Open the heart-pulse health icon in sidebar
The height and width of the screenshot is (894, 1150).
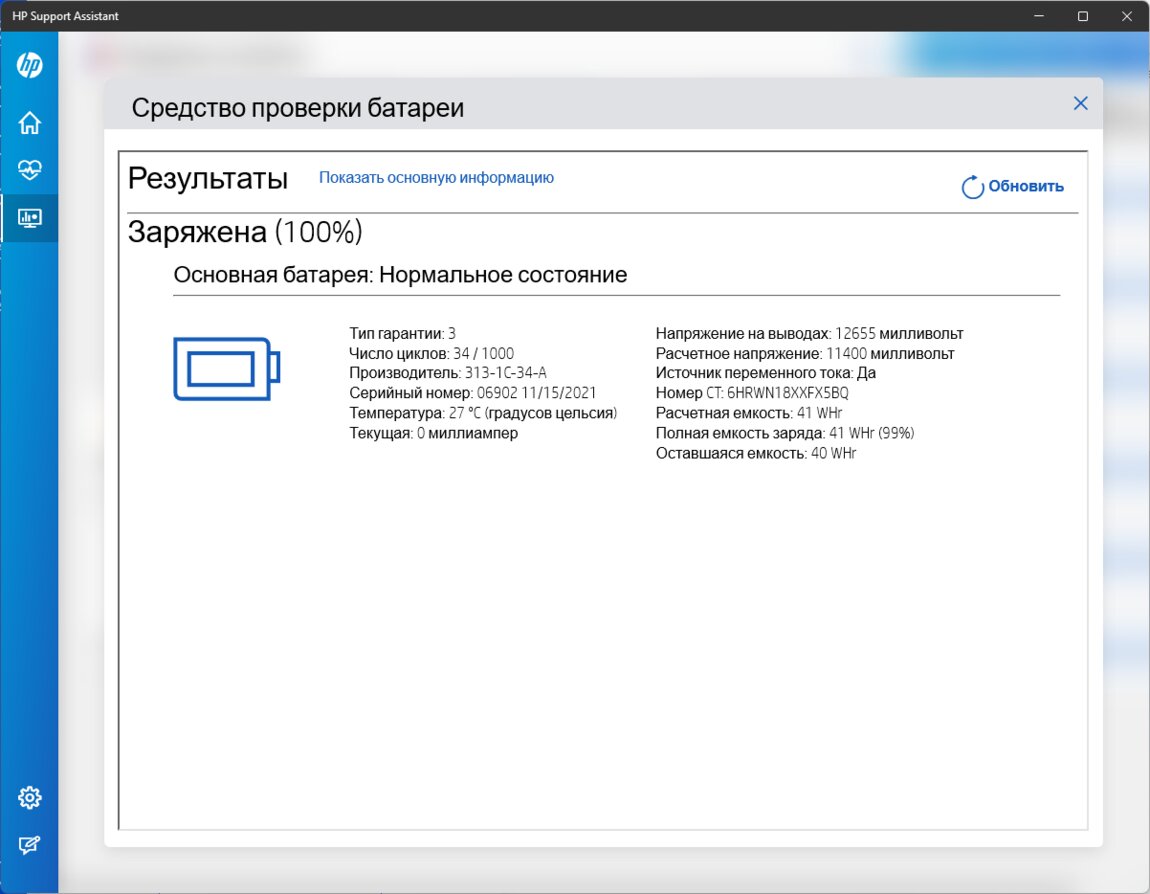click(x=29, y=170)
